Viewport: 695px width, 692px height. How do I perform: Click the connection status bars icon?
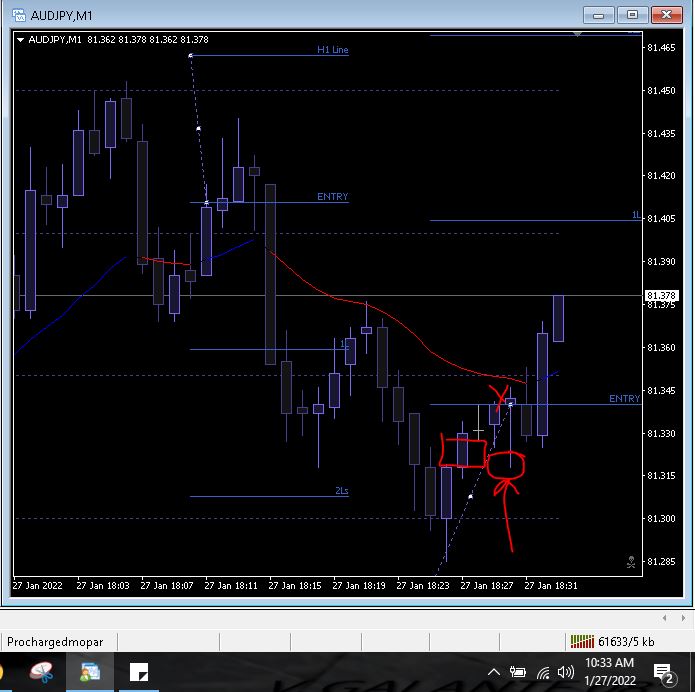point(582,641)
